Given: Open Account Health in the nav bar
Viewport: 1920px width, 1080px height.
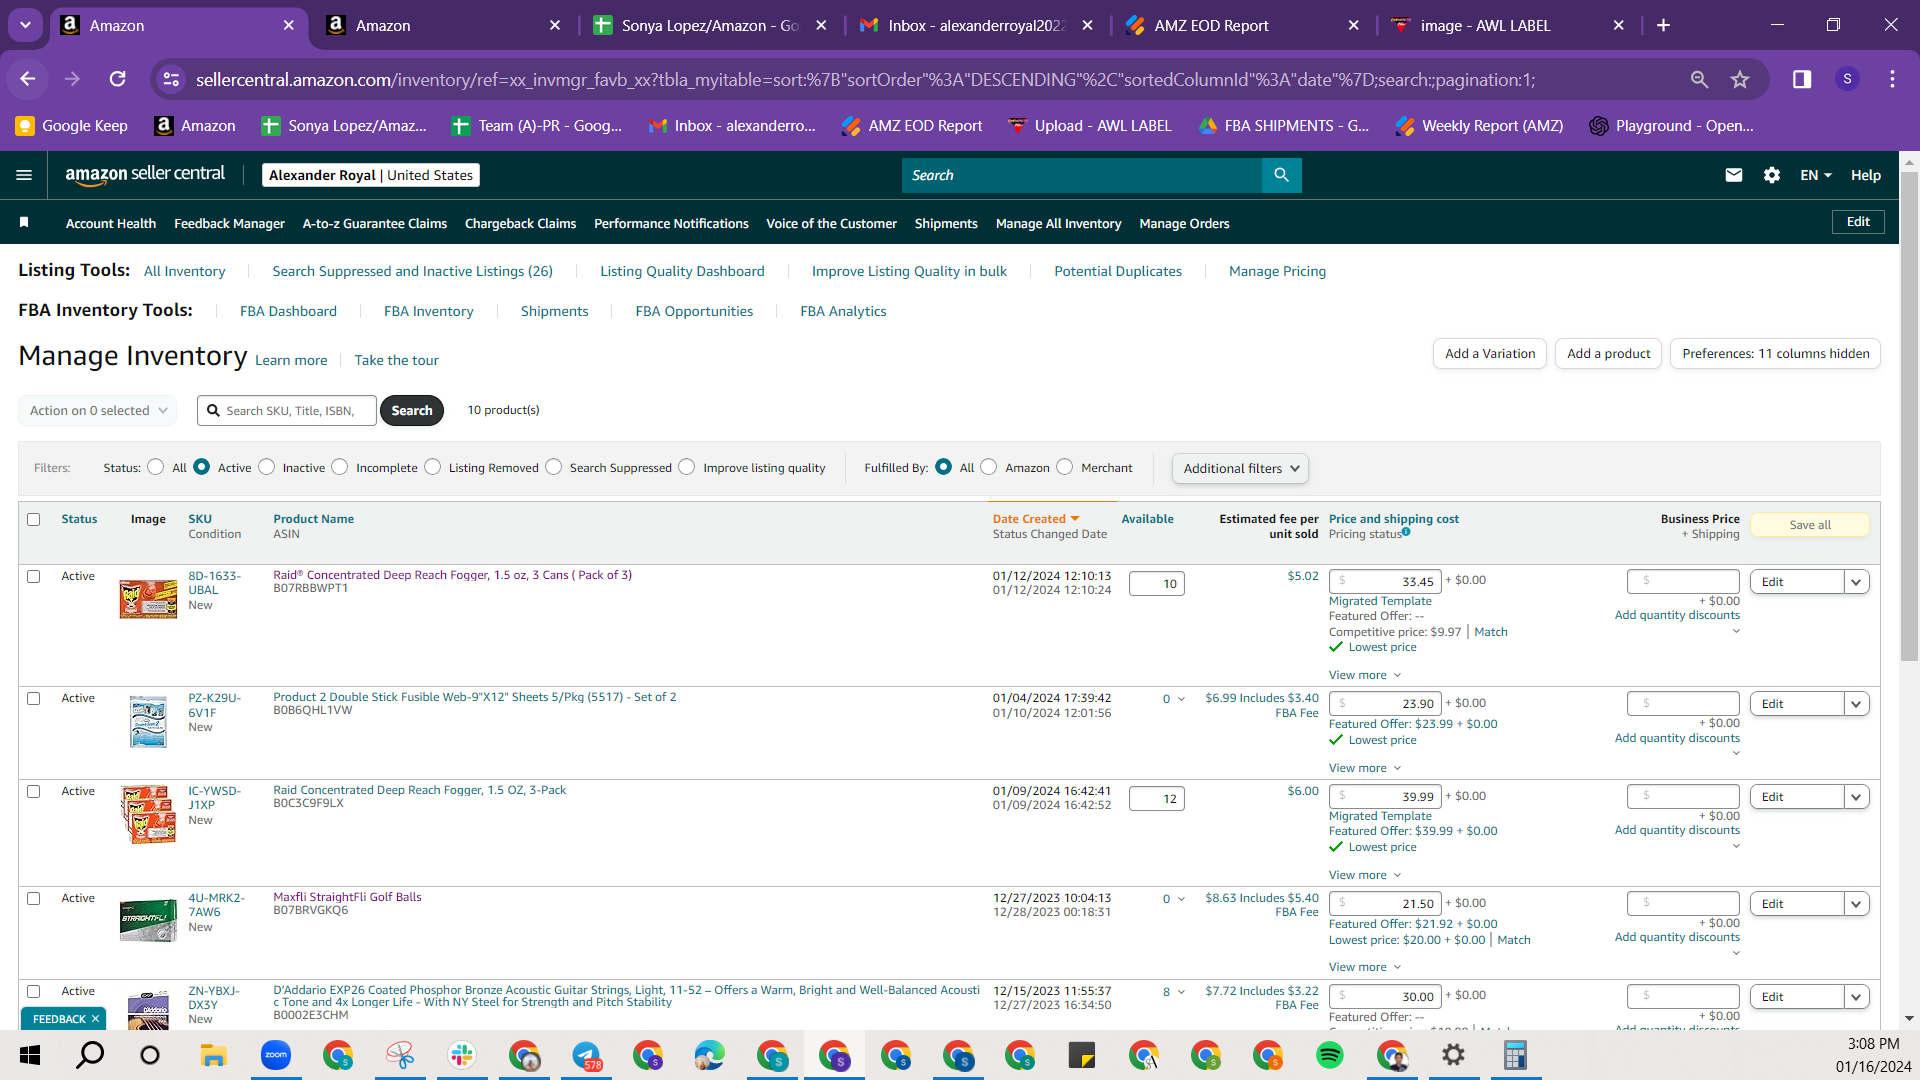Looking at the screenshot, I should [x=111, y=224].
